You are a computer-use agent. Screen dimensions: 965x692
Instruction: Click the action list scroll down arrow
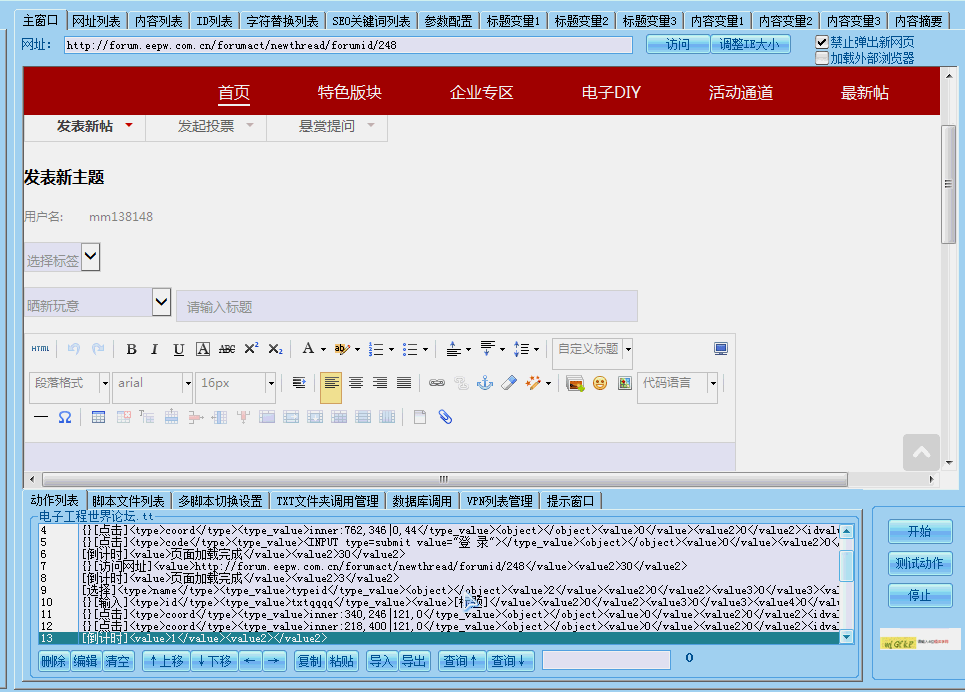pos(847,637)
